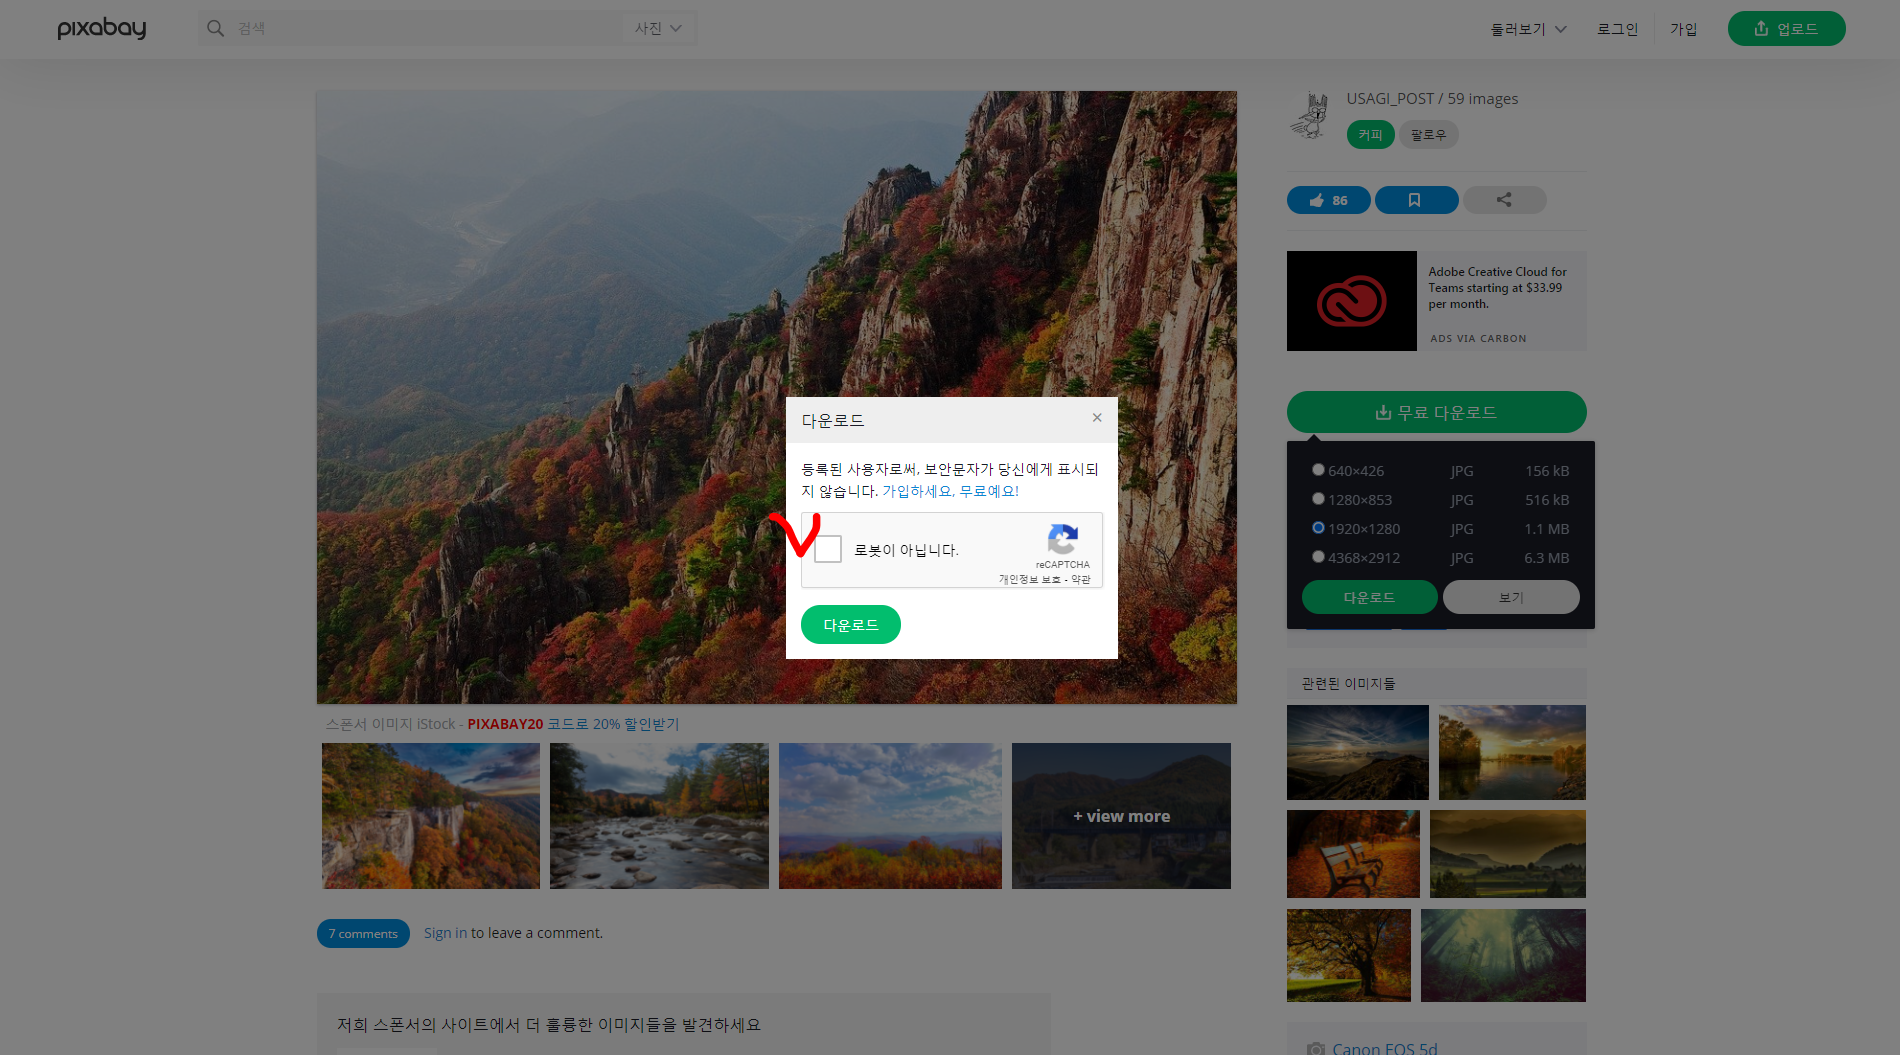Click green 다운로드 button in dialog
Viewport: 1900px width, 1055px height.
tap(851, 625)
